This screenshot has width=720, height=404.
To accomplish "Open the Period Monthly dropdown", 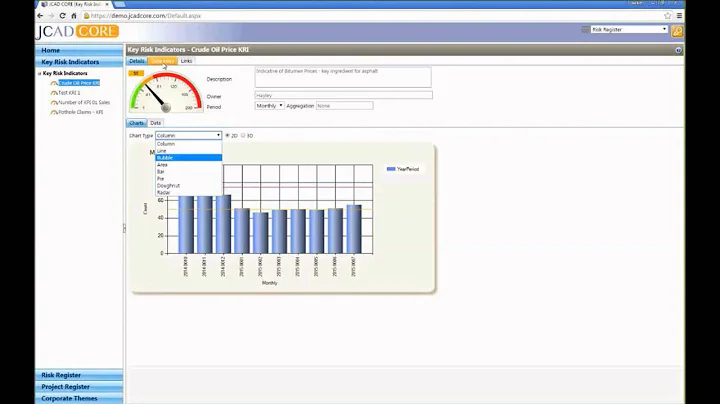I will point(270,106).
